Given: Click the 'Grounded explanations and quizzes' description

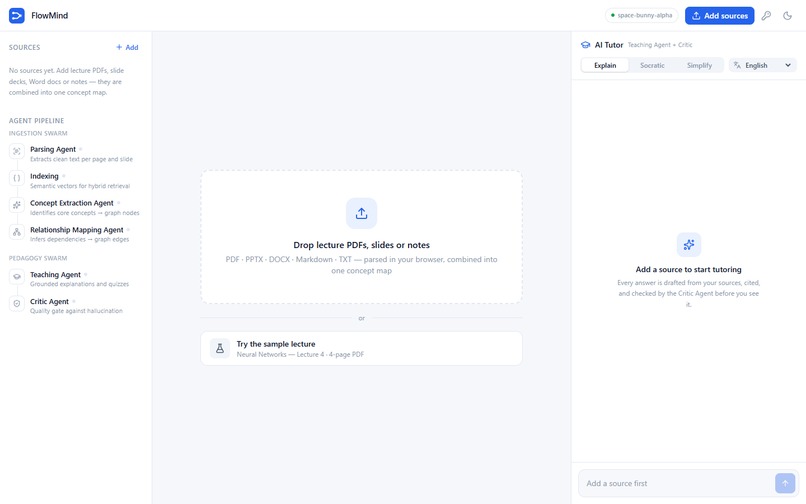Looking at the screenshot, I should pyautogui.click(x=79, y=284).
